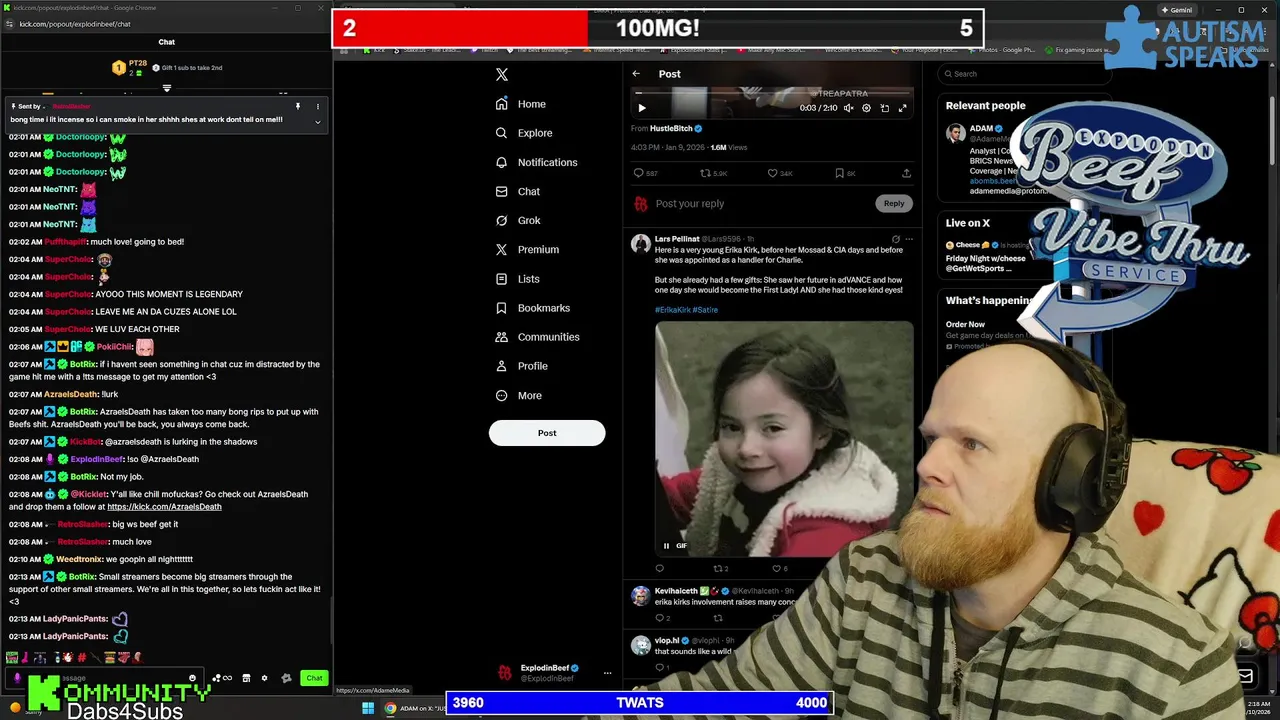The image size is (1280, 720).
Task: Unpin the pinned message via pin icon
Action: pyautogui.click(x=298, y=106)
